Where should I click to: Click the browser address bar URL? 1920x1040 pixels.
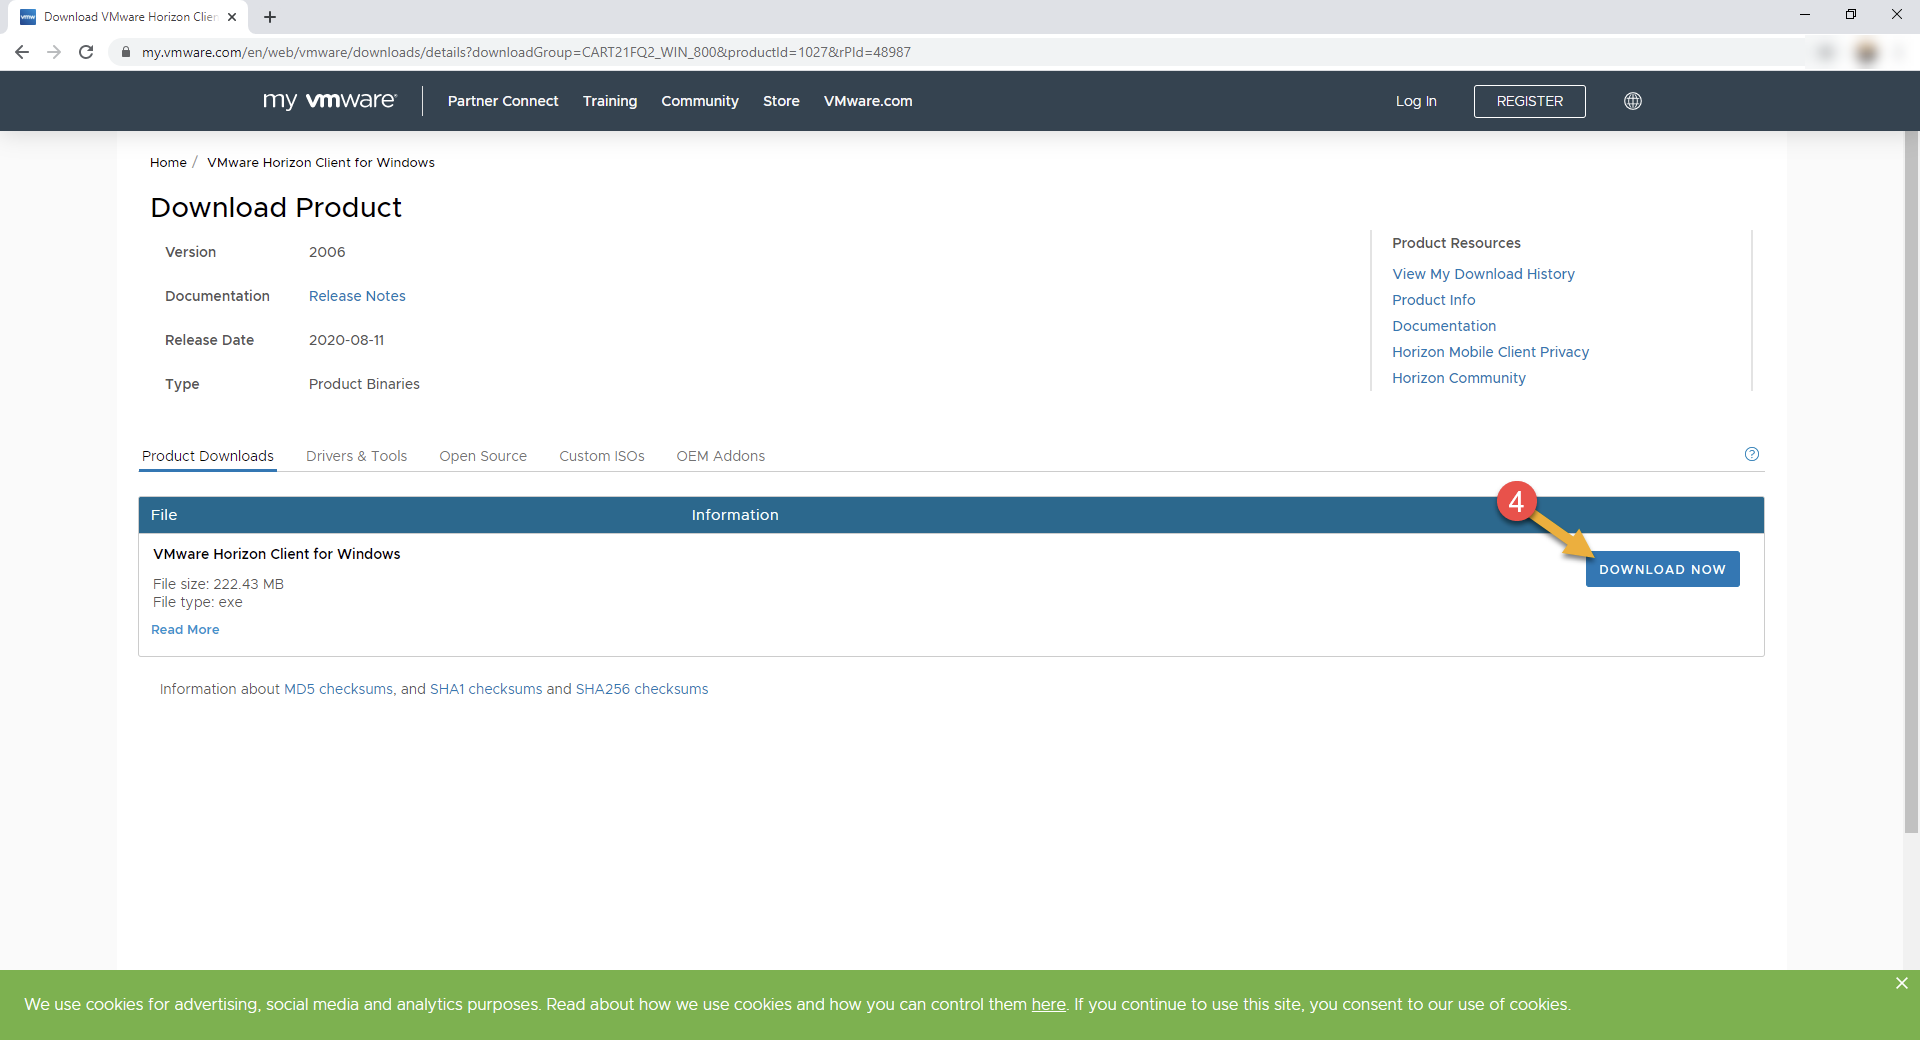[525, 52]
